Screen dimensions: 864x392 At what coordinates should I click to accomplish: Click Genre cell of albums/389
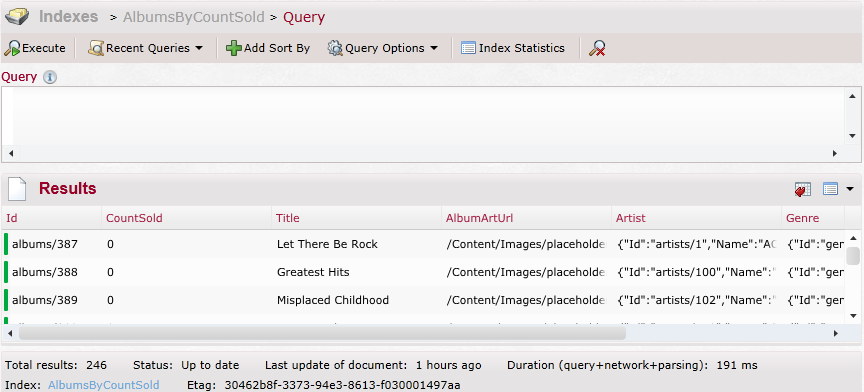(816, 300)
